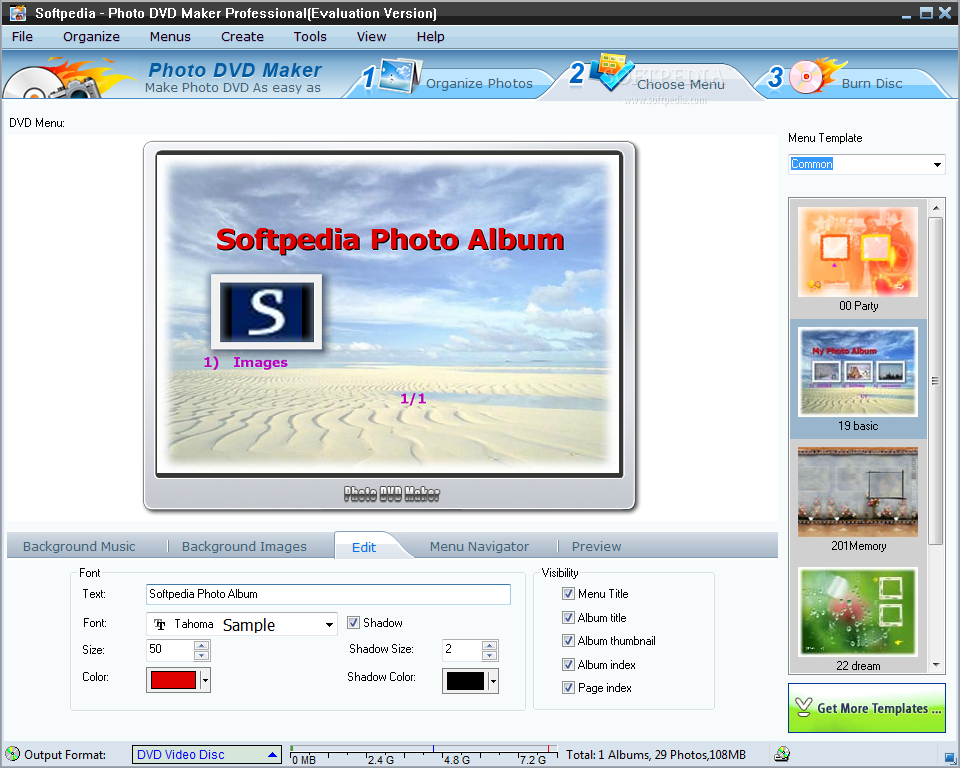This screenshot has height=768, width=960.
Task: Uncheck the Album thumbnail visibility checkbox
Action: (x=568, y=641)
